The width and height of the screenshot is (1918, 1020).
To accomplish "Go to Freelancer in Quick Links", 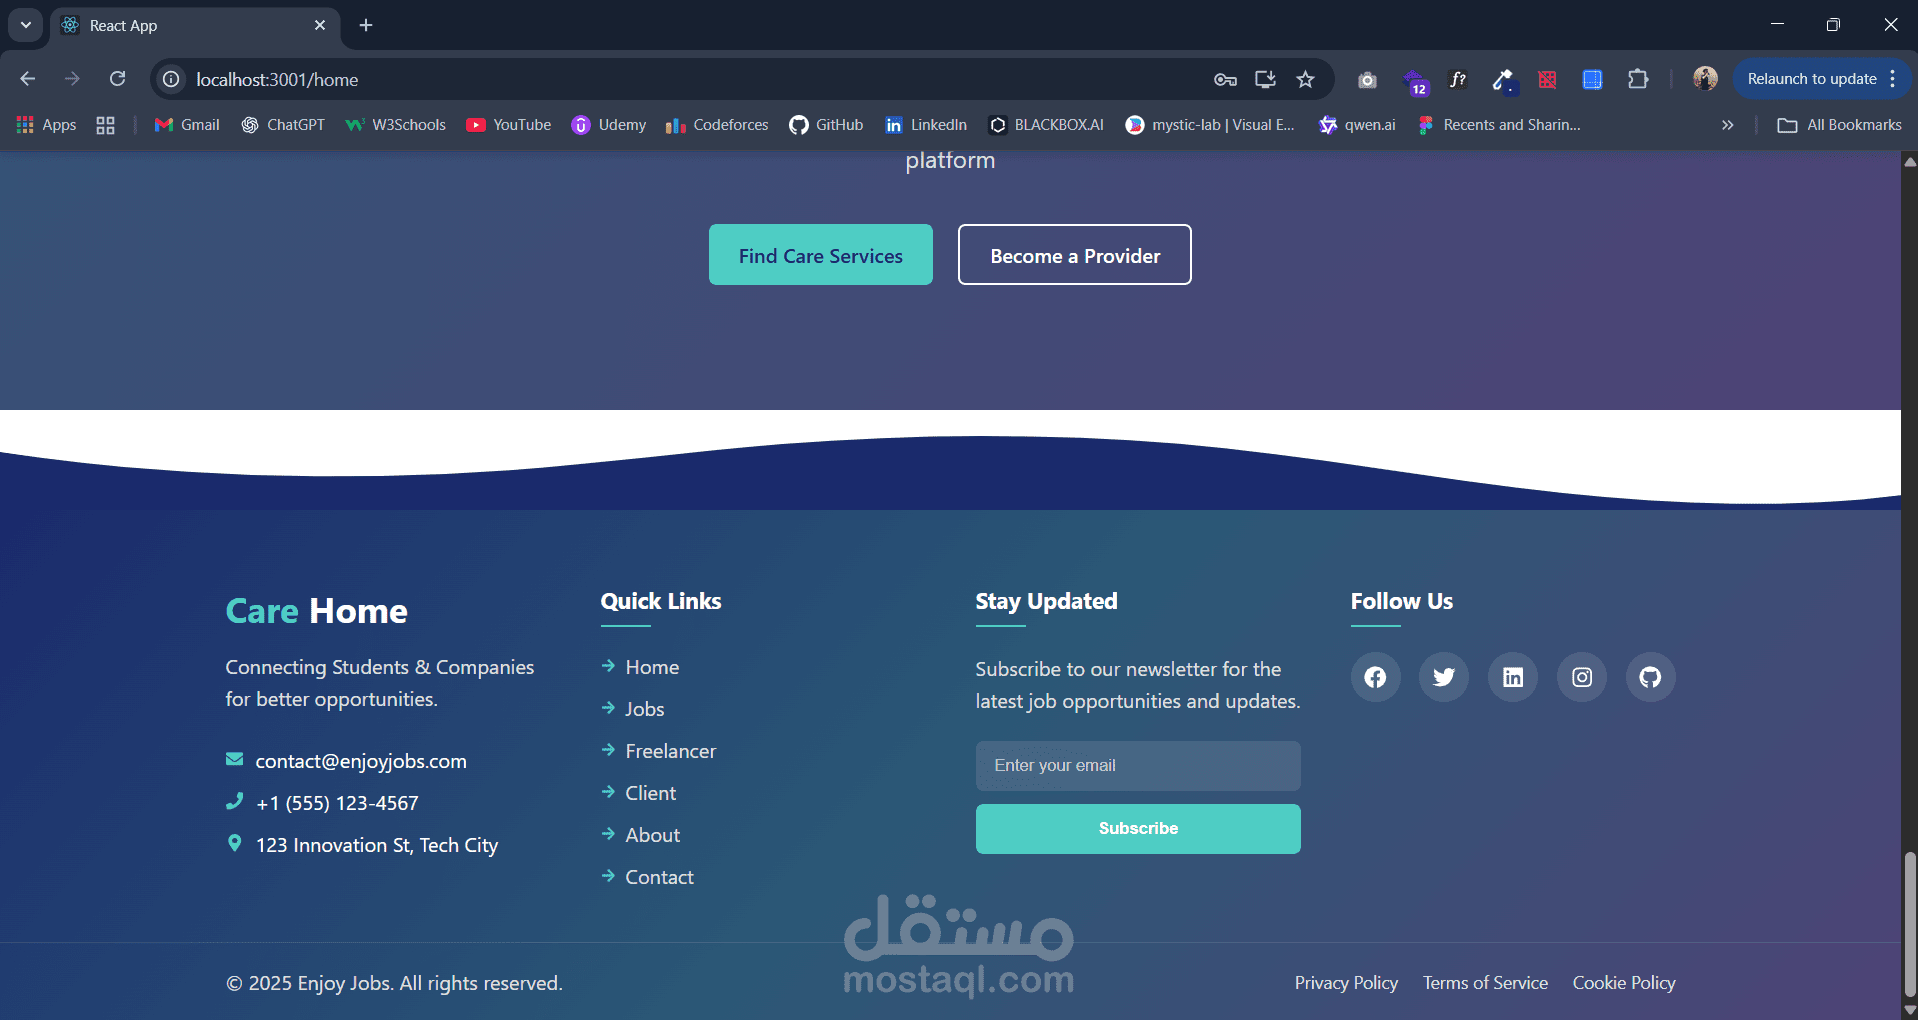I will click(670, 751).
